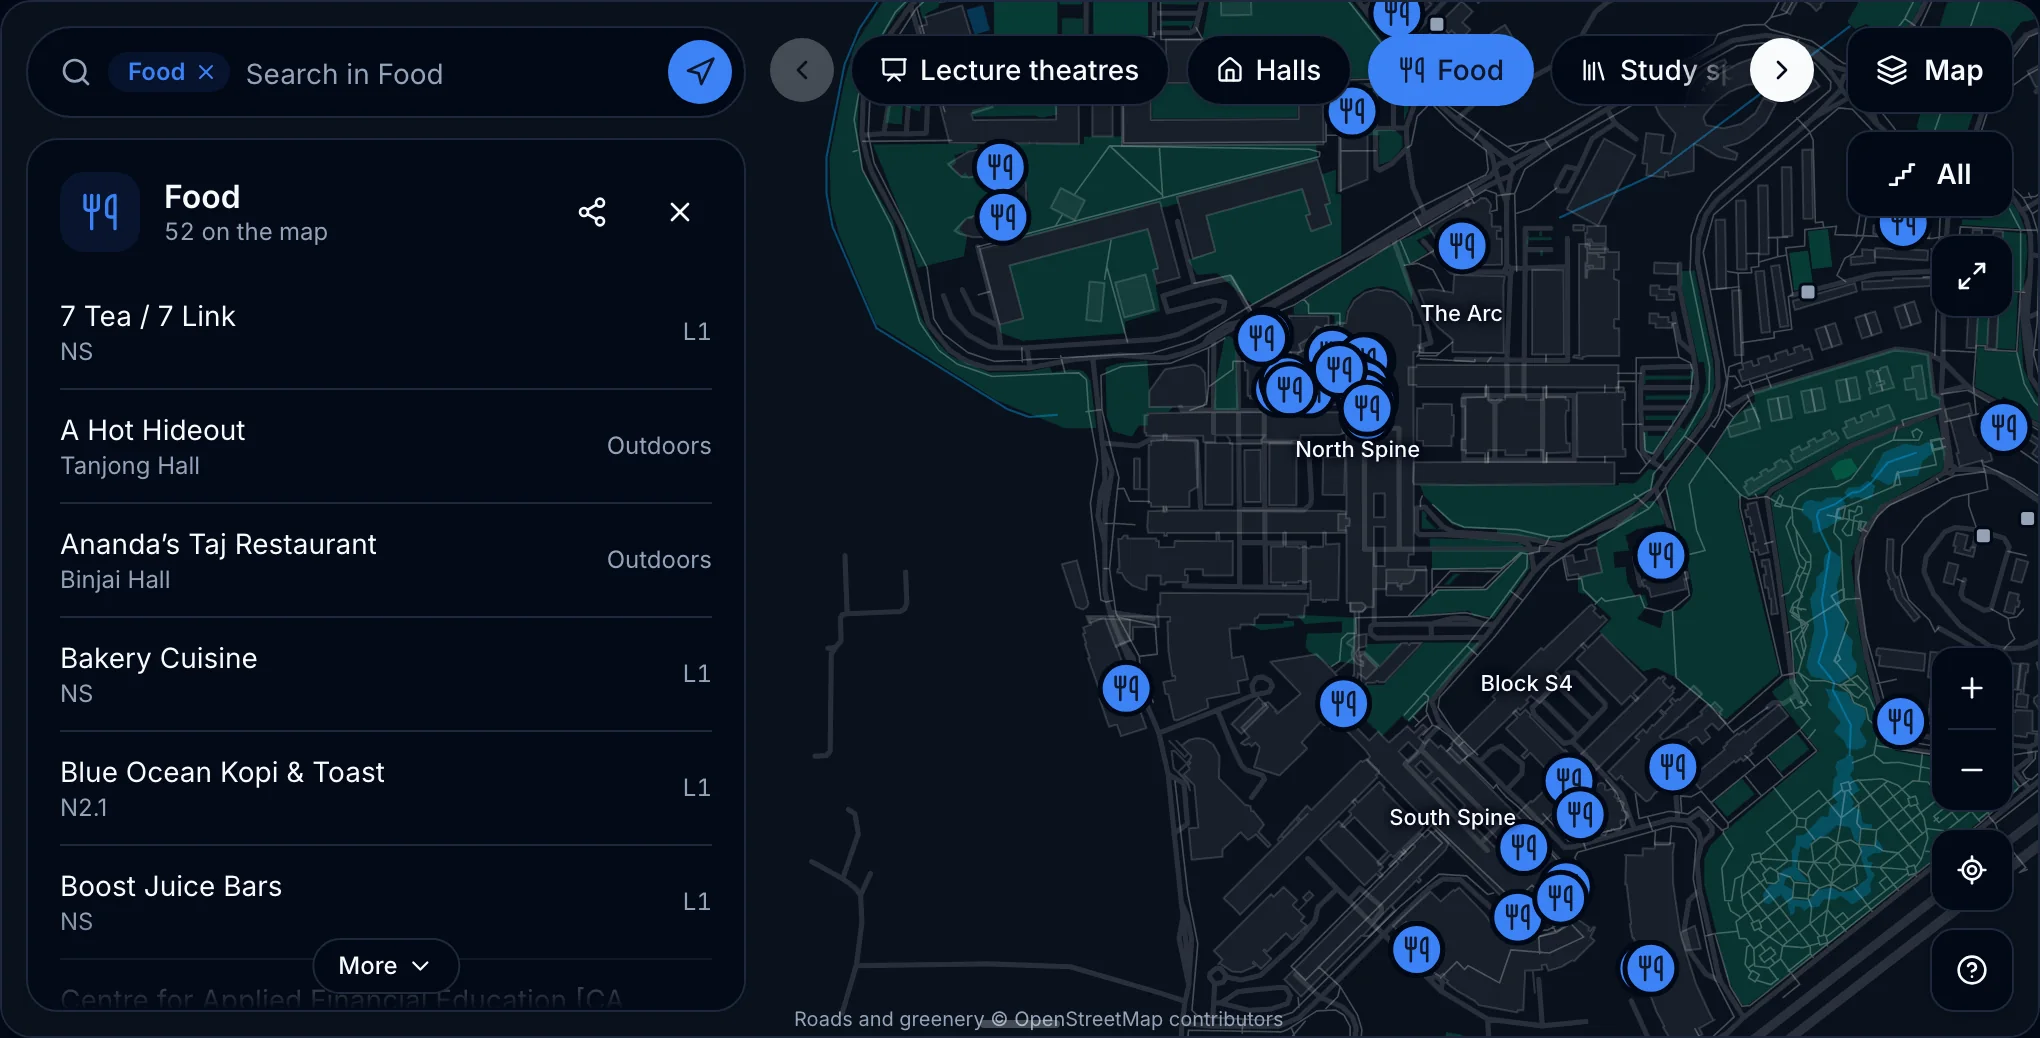Enter fullscreen map view
Viewport: 2040px width, 1038px height.
click(1971, 276)
